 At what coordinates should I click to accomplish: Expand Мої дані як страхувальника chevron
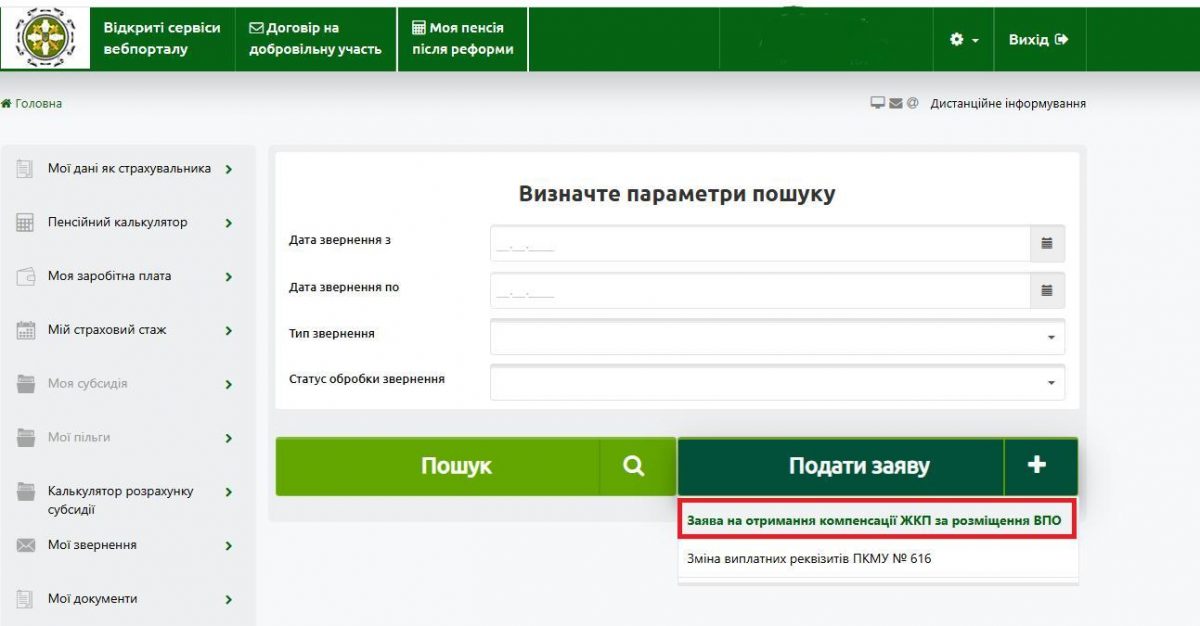coord(229,169)
